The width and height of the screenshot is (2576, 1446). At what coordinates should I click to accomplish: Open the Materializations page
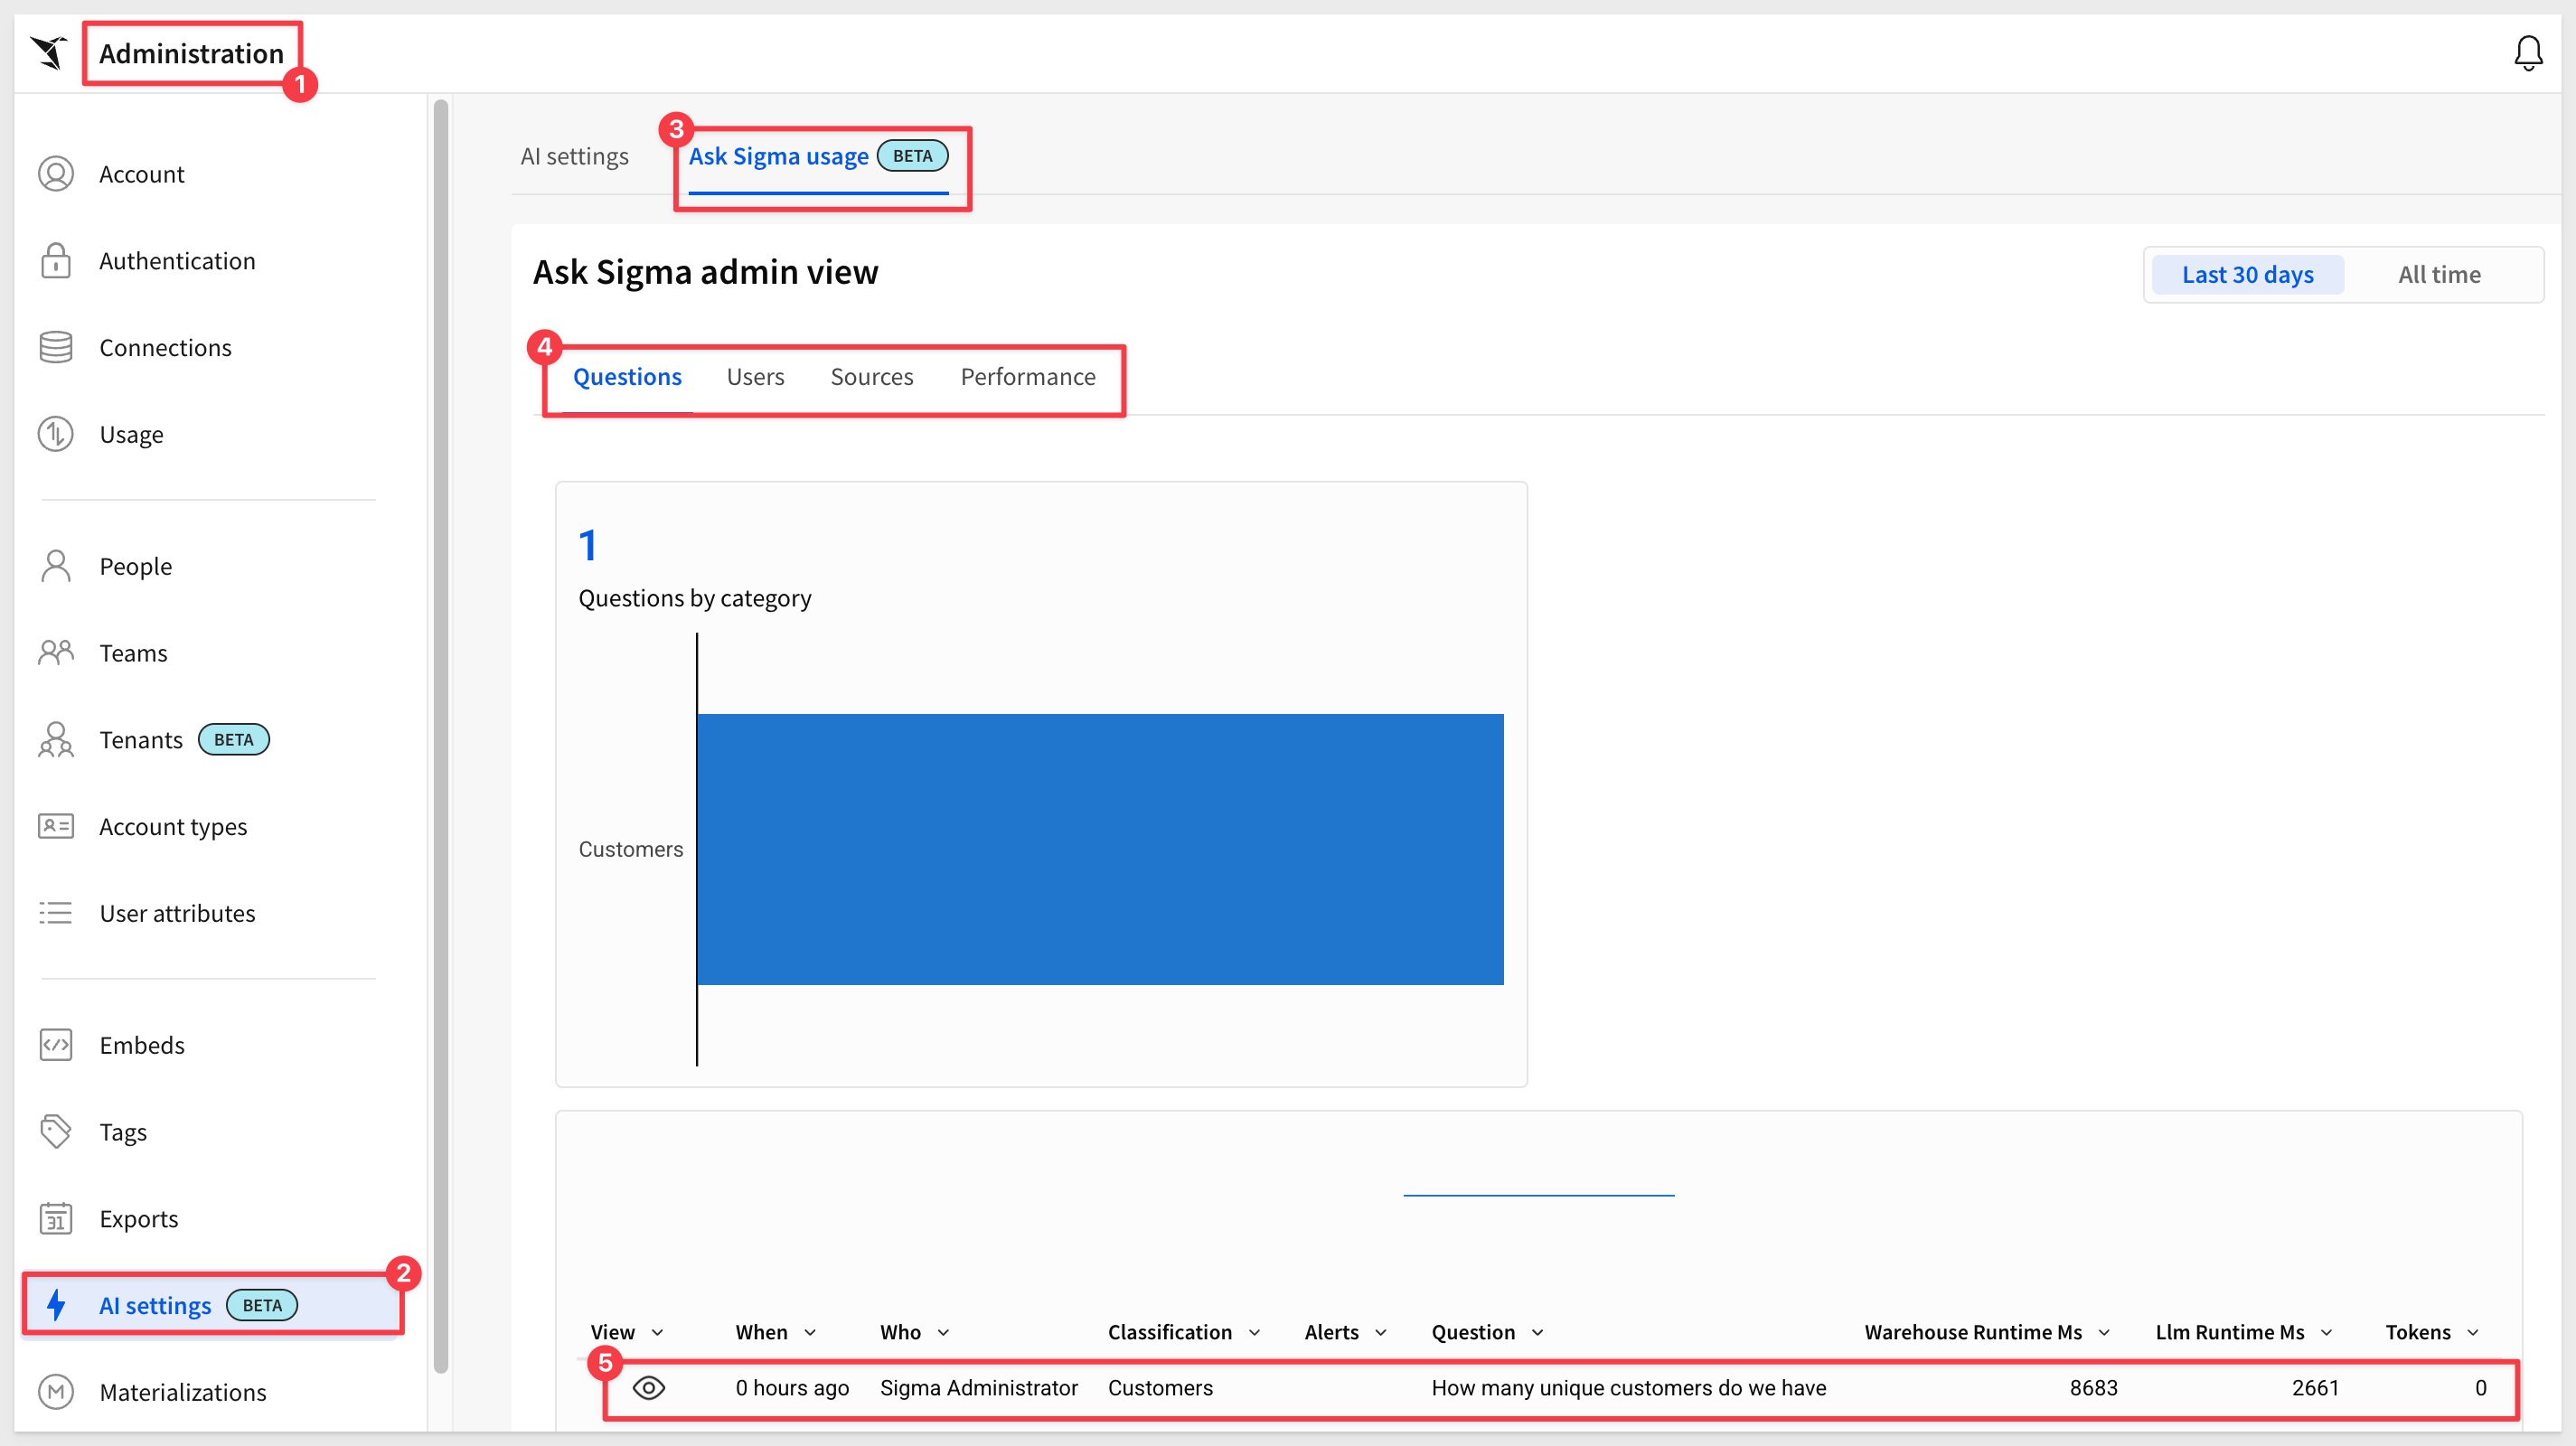pos(183,1392)
